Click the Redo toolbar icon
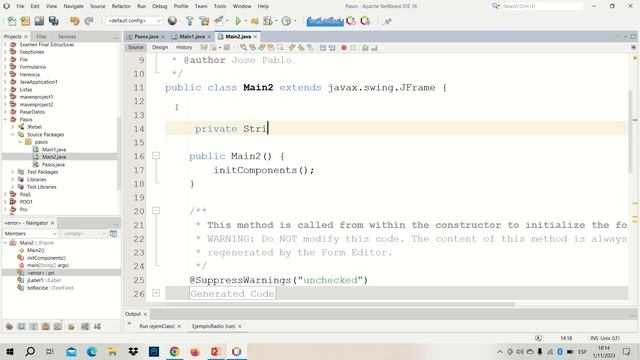640x360 pixels. point(89,21)
